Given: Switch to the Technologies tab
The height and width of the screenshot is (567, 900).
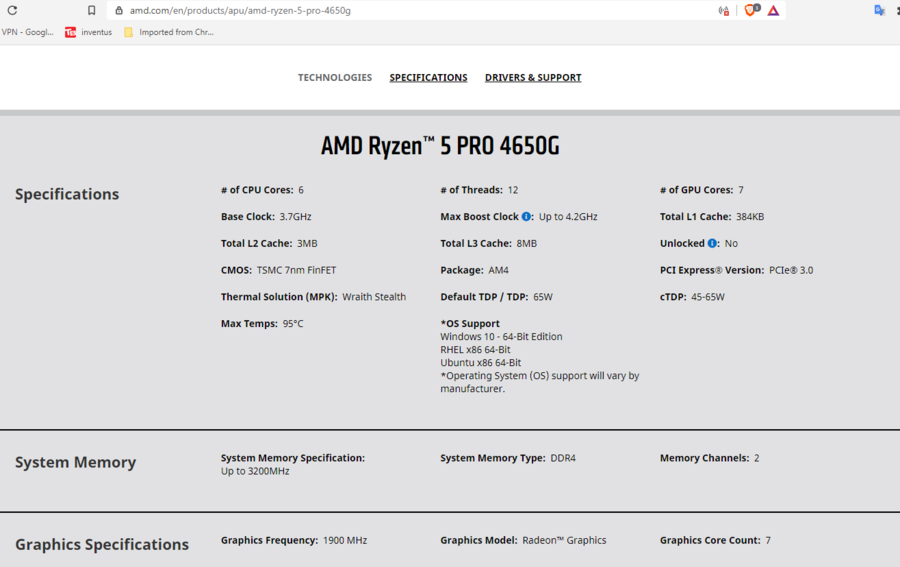Looking at the screenshot, I should coord(335,77).
